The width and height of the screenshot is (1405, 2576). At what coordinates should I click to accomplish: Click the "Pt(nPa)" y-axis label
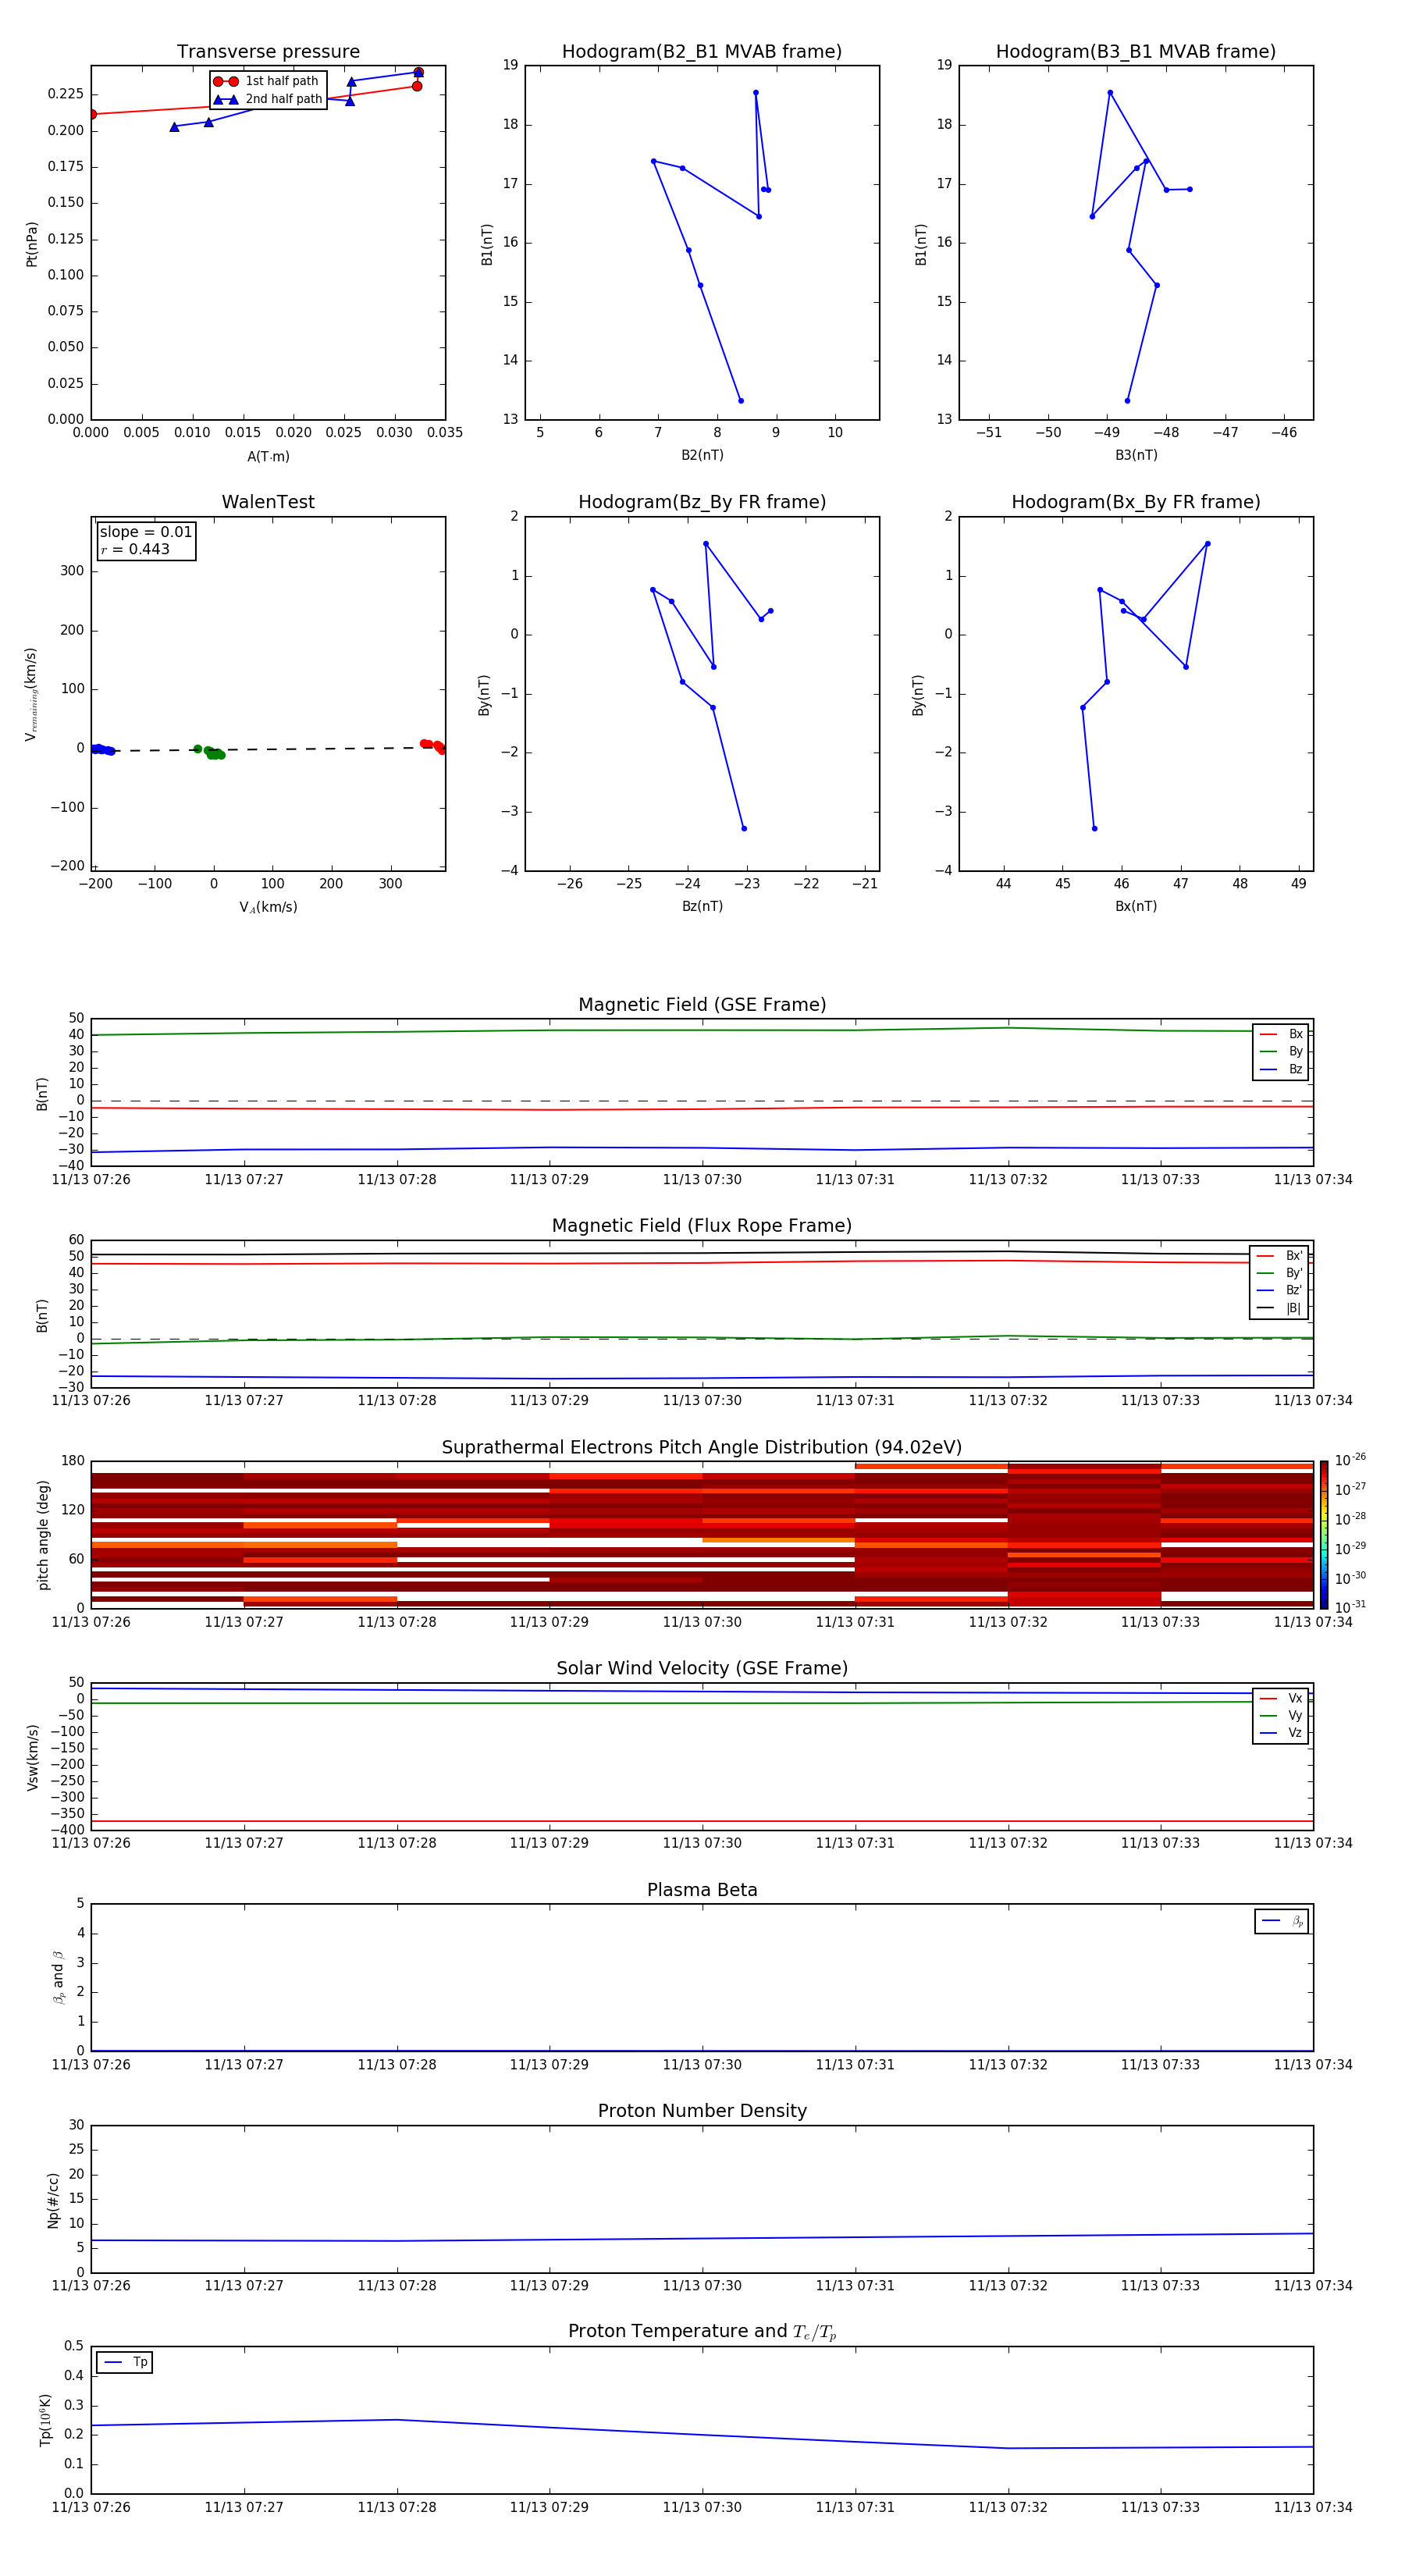pos(32,243)
